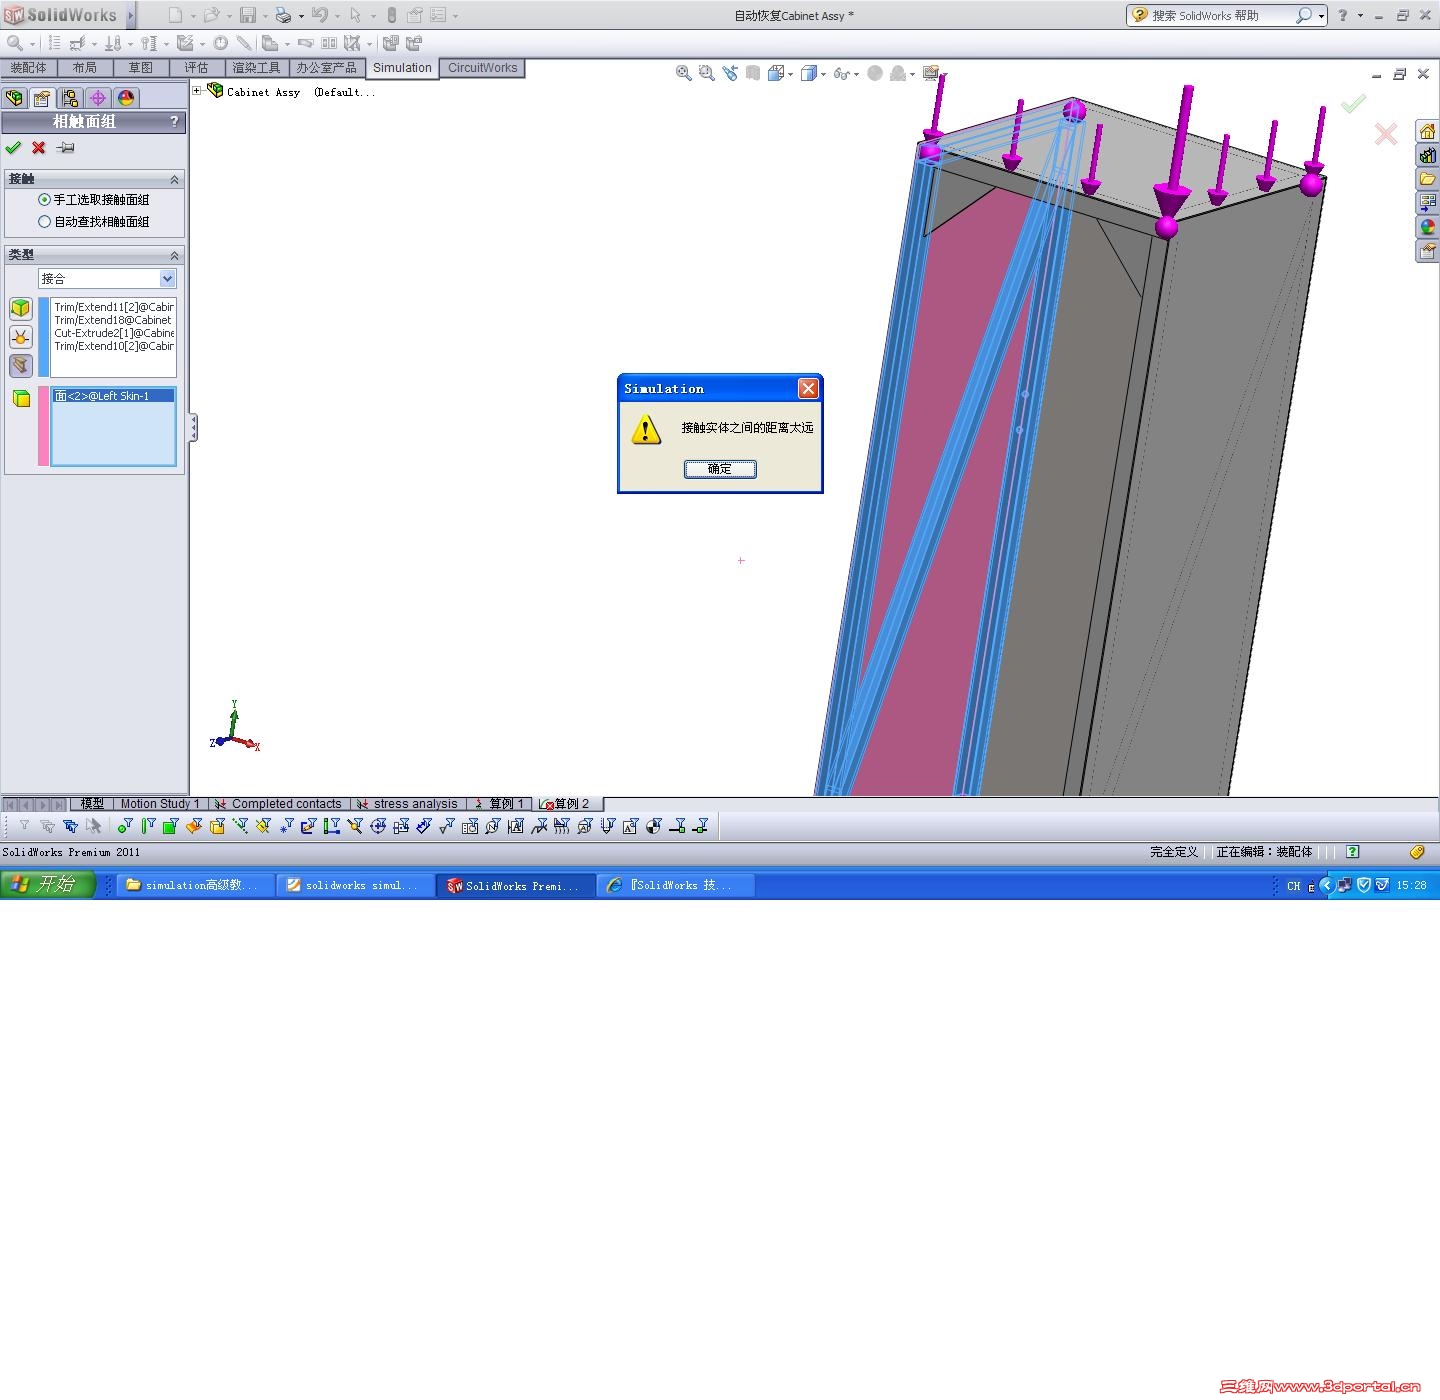Click the New document icon
This screenshot has width=1440, height=1400.
pyautogui.click(x=176, y=15)
